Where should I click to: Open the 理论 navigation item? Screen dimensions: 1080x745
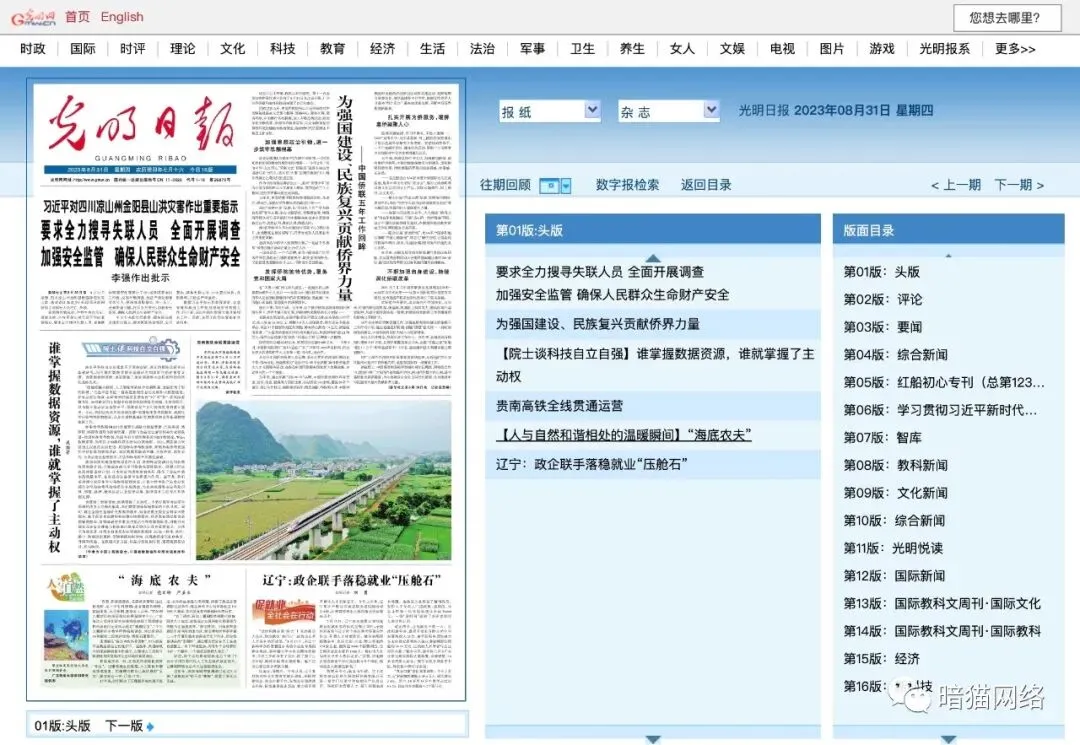(x=183, y=49)
